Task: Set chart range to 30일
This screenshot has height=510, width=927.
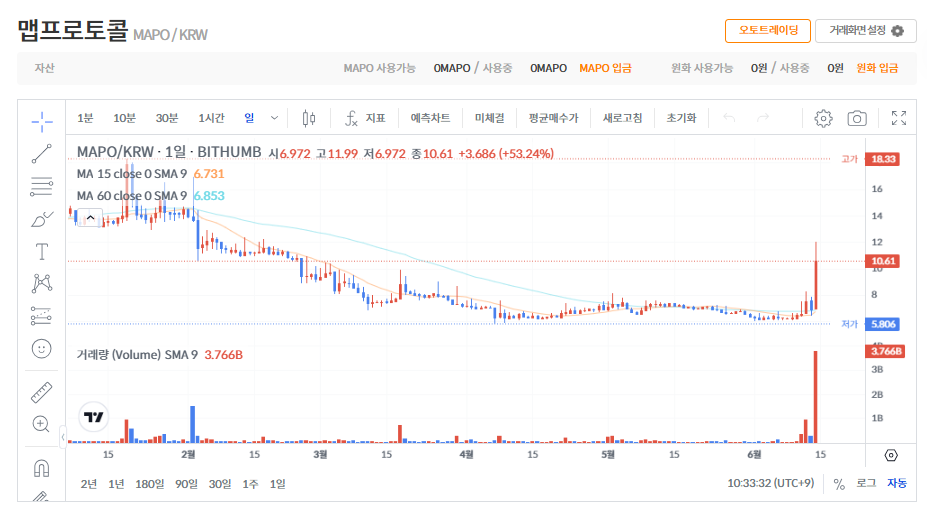Action: pos(220,484)
